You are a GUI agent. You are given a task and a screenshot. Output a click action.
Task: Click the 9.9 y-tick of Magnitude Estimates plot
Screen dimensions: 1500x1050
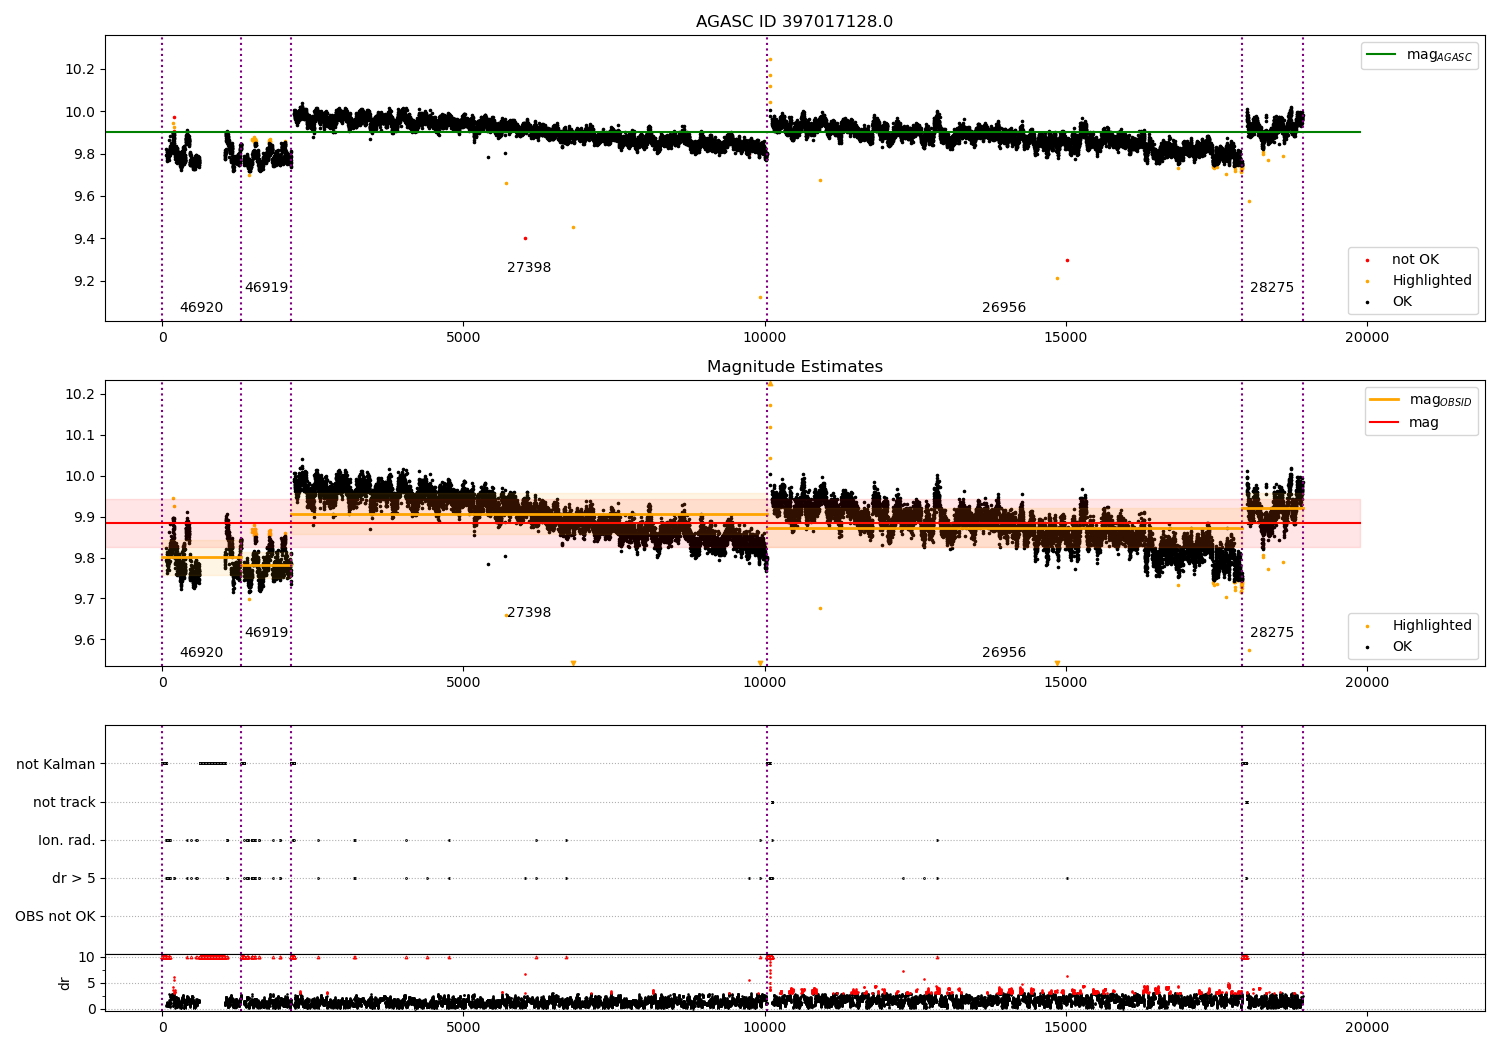pos(85,518)
